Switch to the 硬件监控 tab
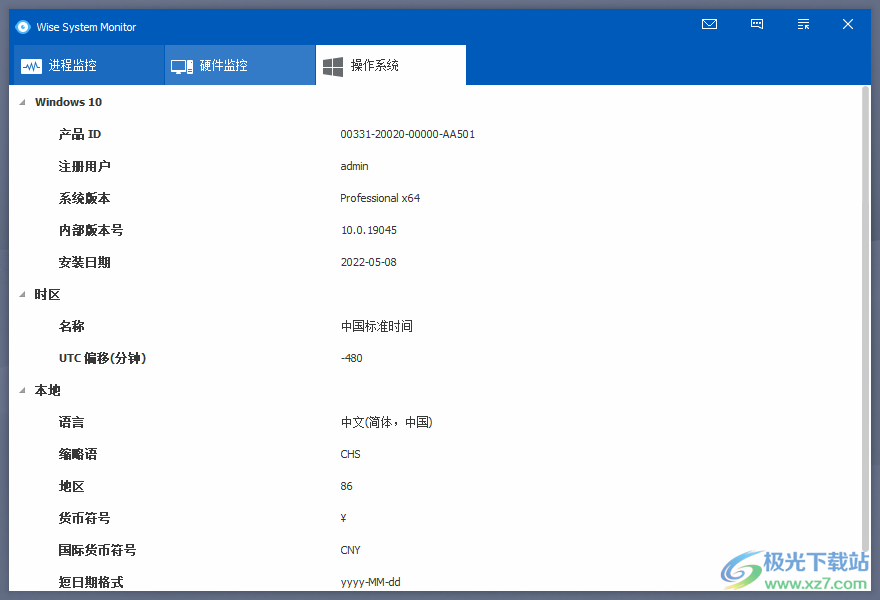This screenshot has height=600, width=880. click(240, 65)
